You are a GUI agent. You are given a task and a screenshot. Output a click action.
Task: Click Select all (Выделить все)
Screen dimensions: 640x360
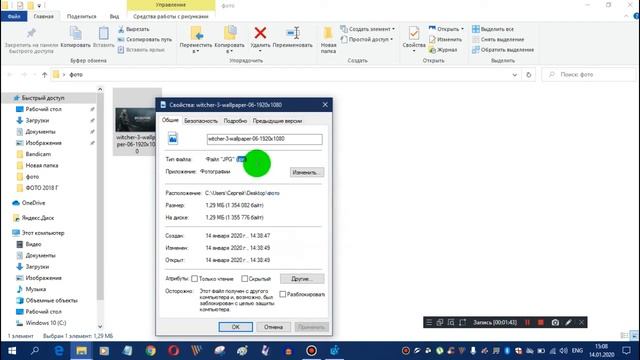pos(493,29)
